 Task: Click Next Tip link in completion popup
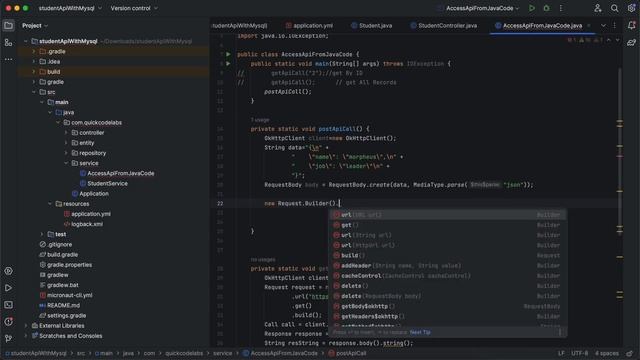(x=420, y=332)
